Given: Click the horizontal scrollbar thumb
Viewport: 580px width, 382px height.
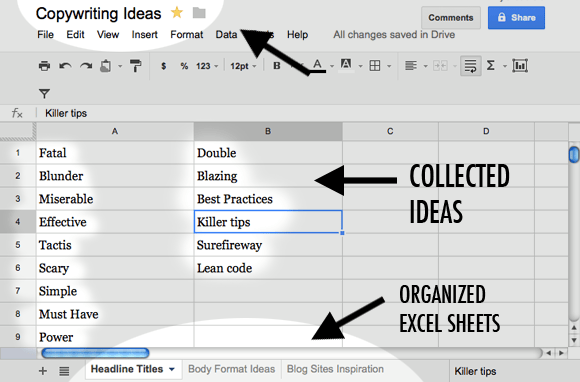Looking at the screenshot, I should (95, 353).
